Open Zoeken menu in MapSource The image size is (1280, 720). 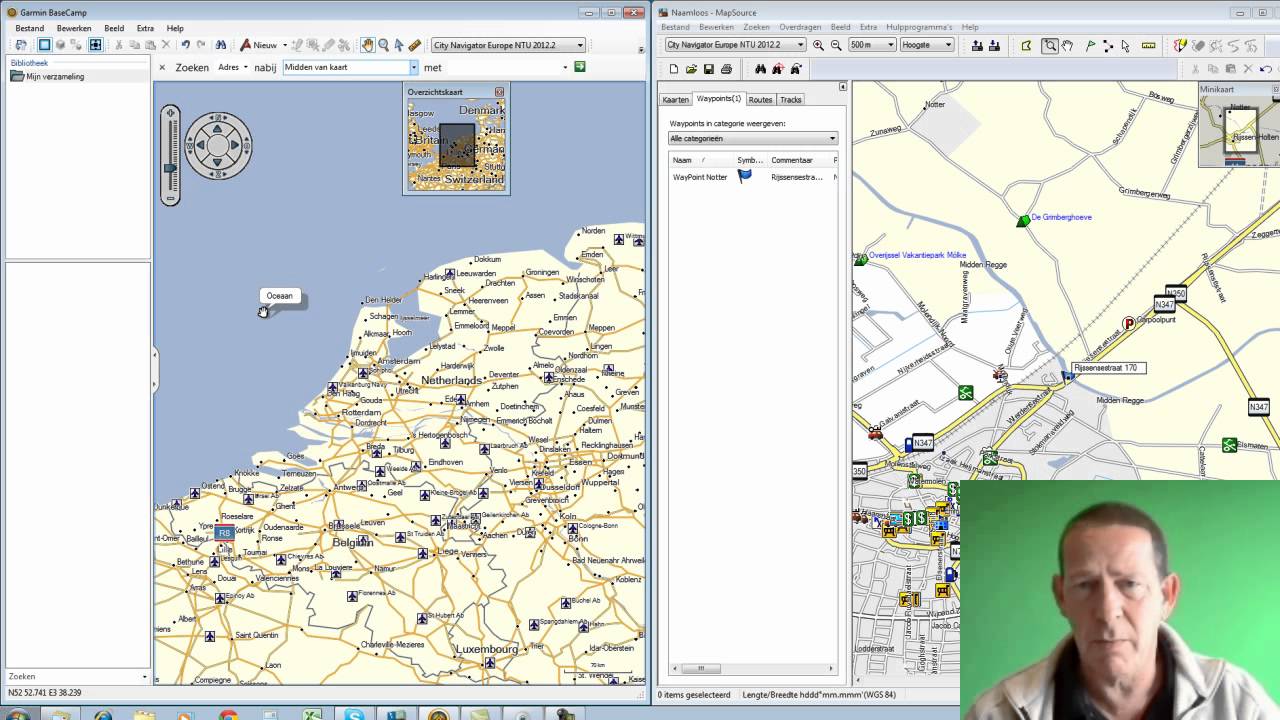click(x=756, y=27)
